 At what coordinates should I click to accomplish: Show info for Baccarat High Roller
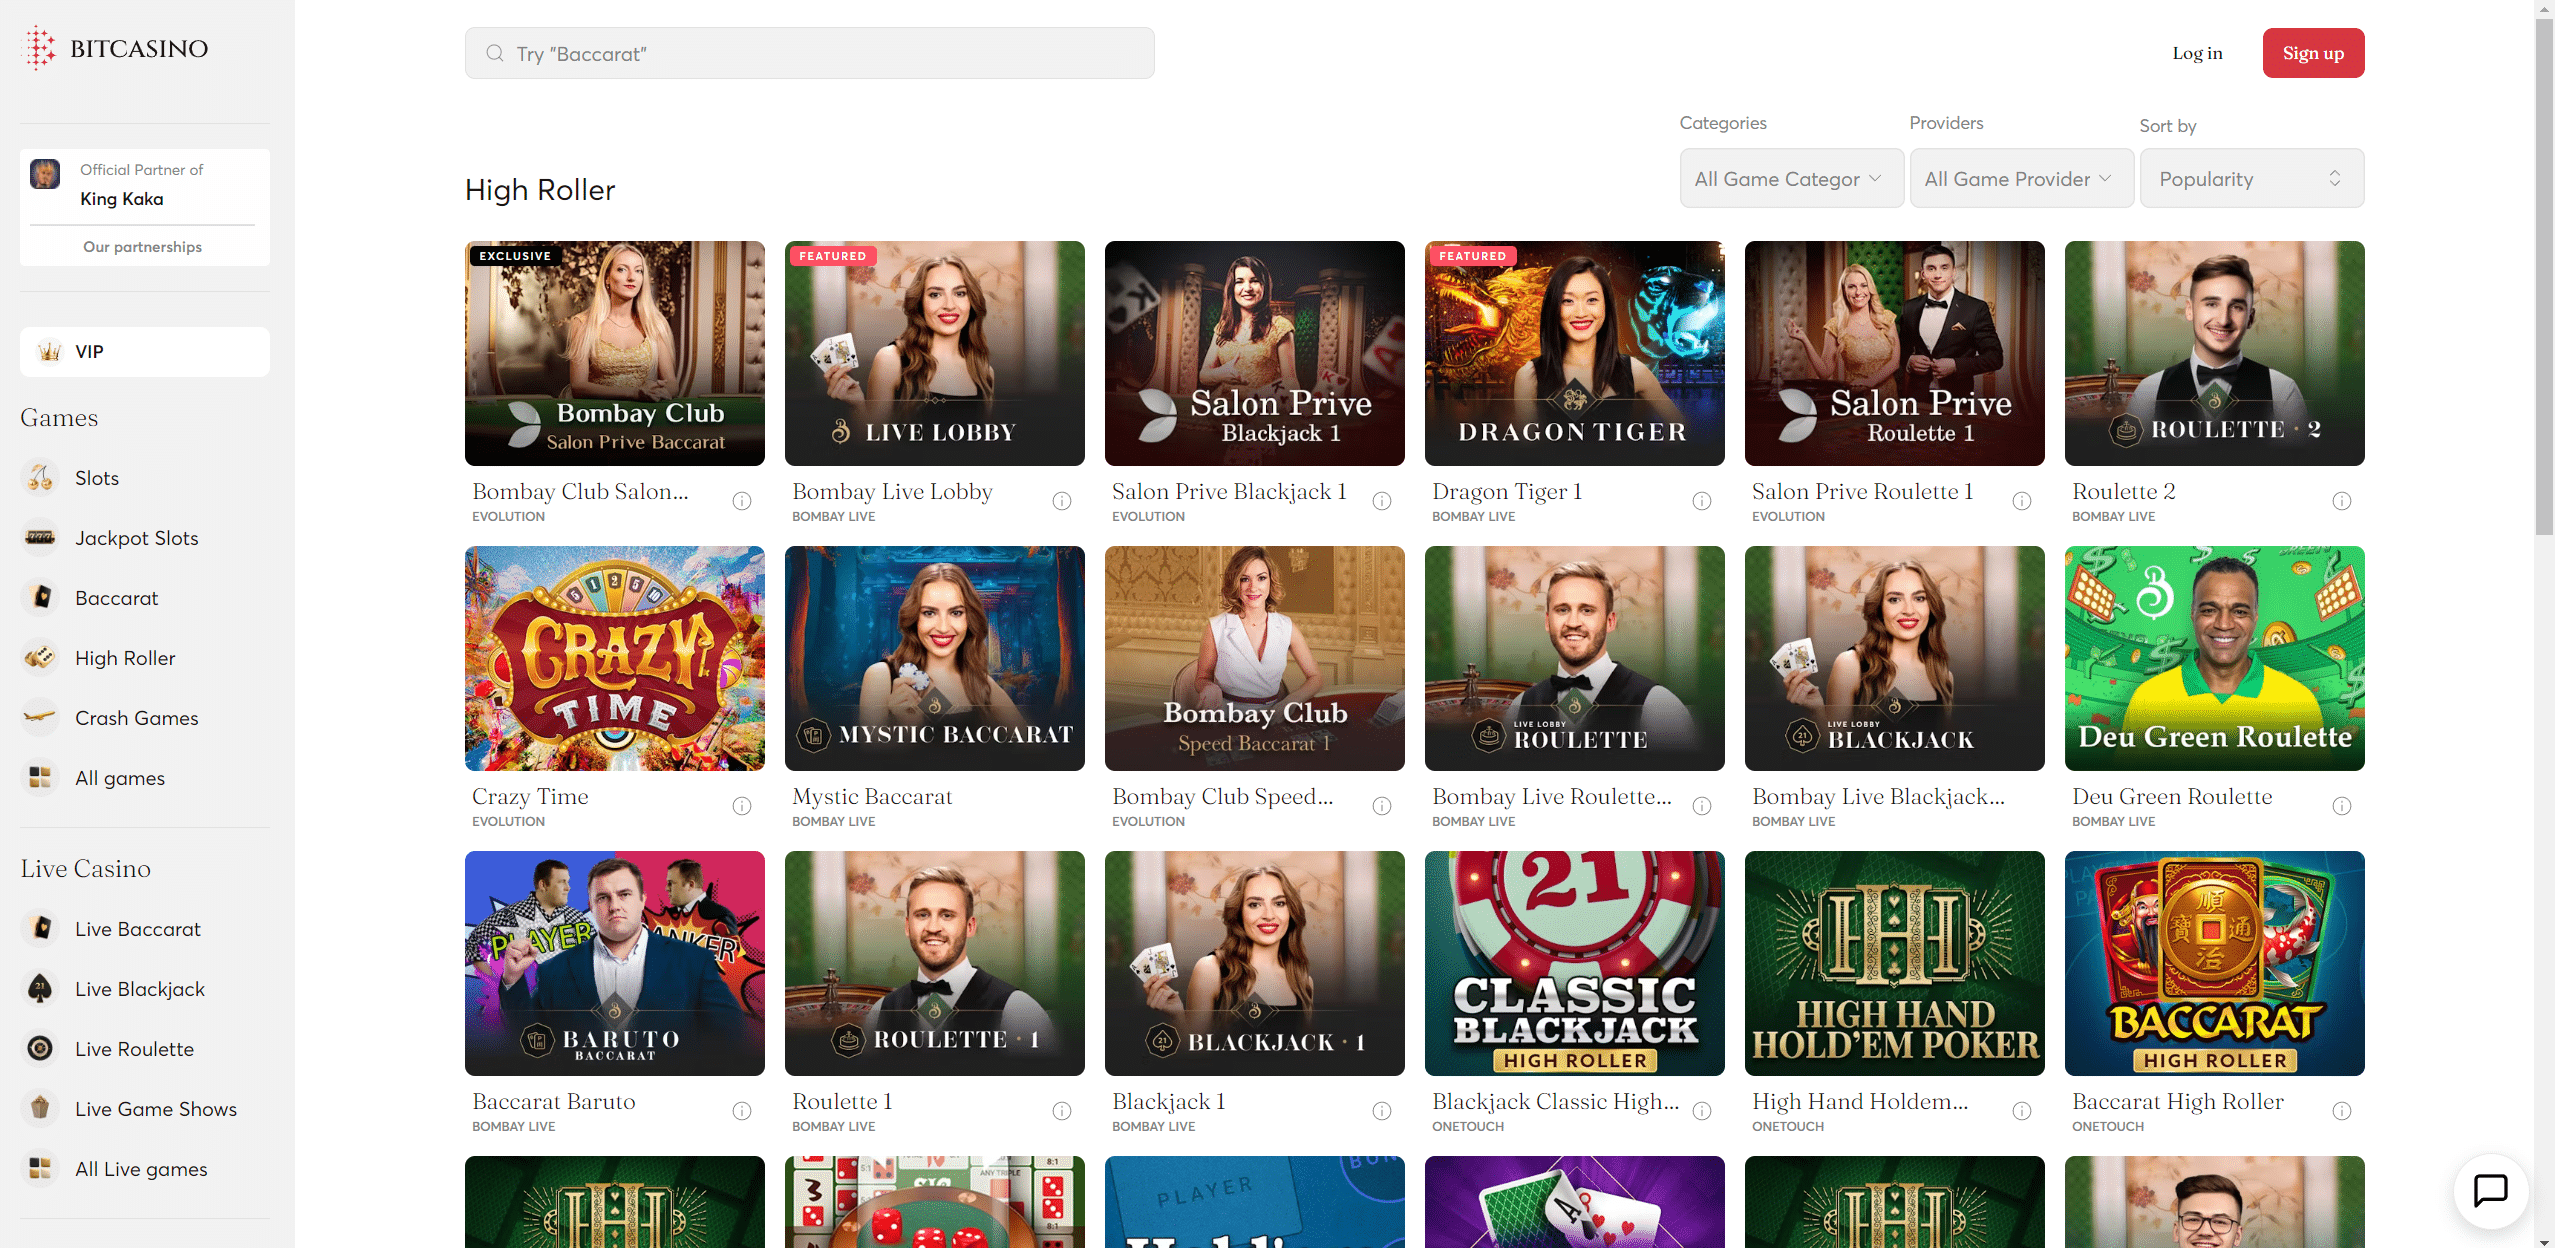click(x=2342, y=1111)
